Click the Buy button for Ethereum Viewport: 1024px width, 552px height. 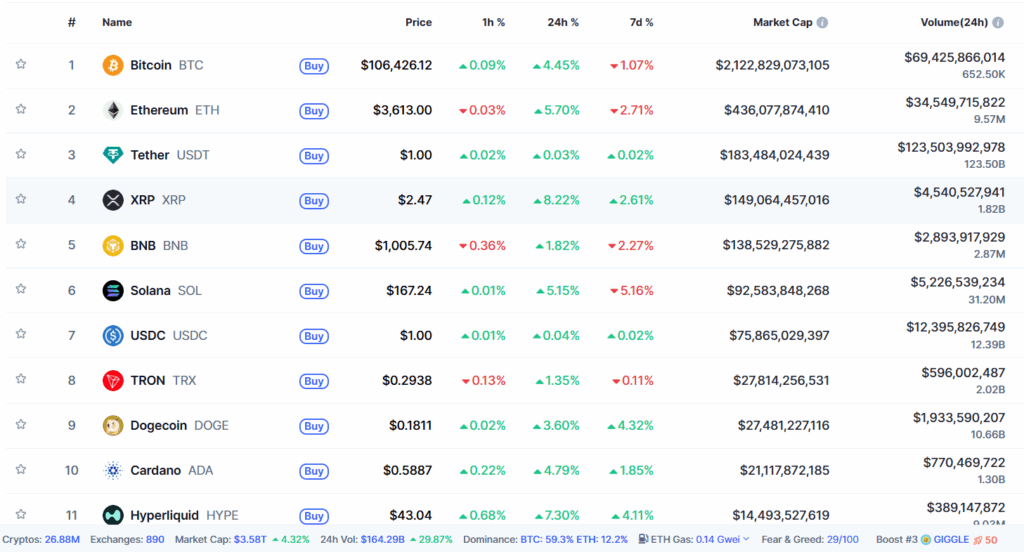click(x=314, y=110)
